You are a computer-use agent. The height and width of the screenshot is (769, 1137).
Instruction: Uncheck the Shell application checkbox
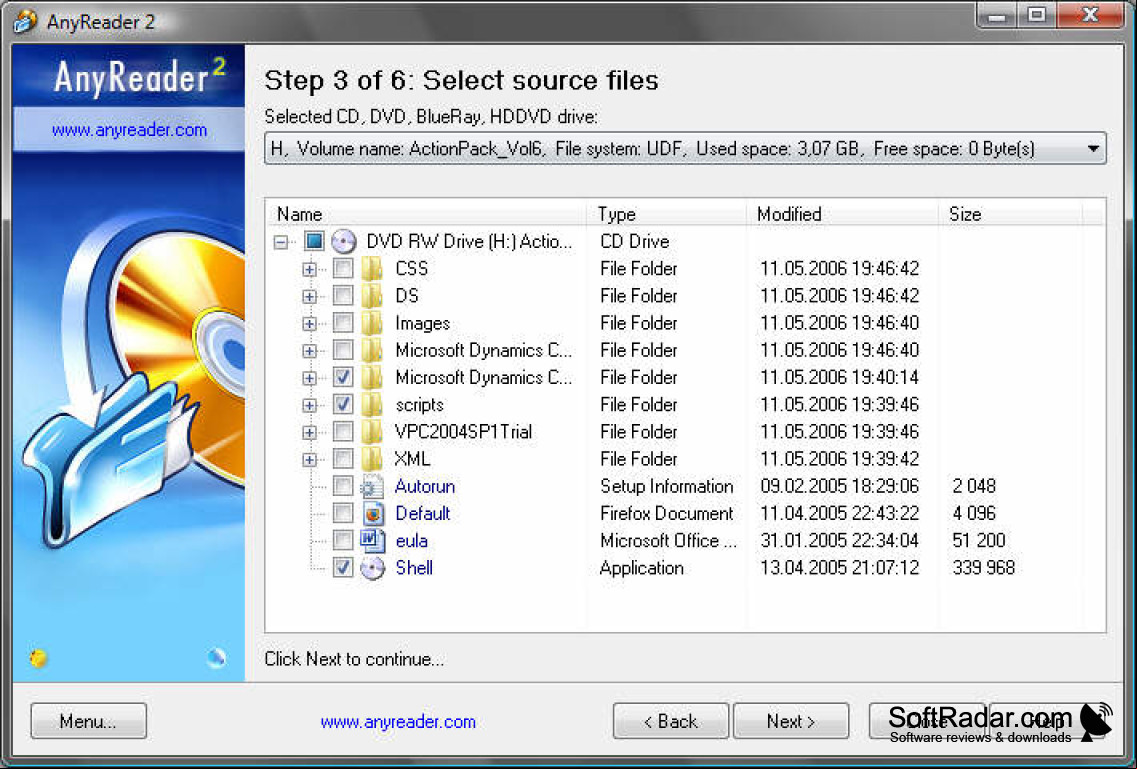pos(343,568)
